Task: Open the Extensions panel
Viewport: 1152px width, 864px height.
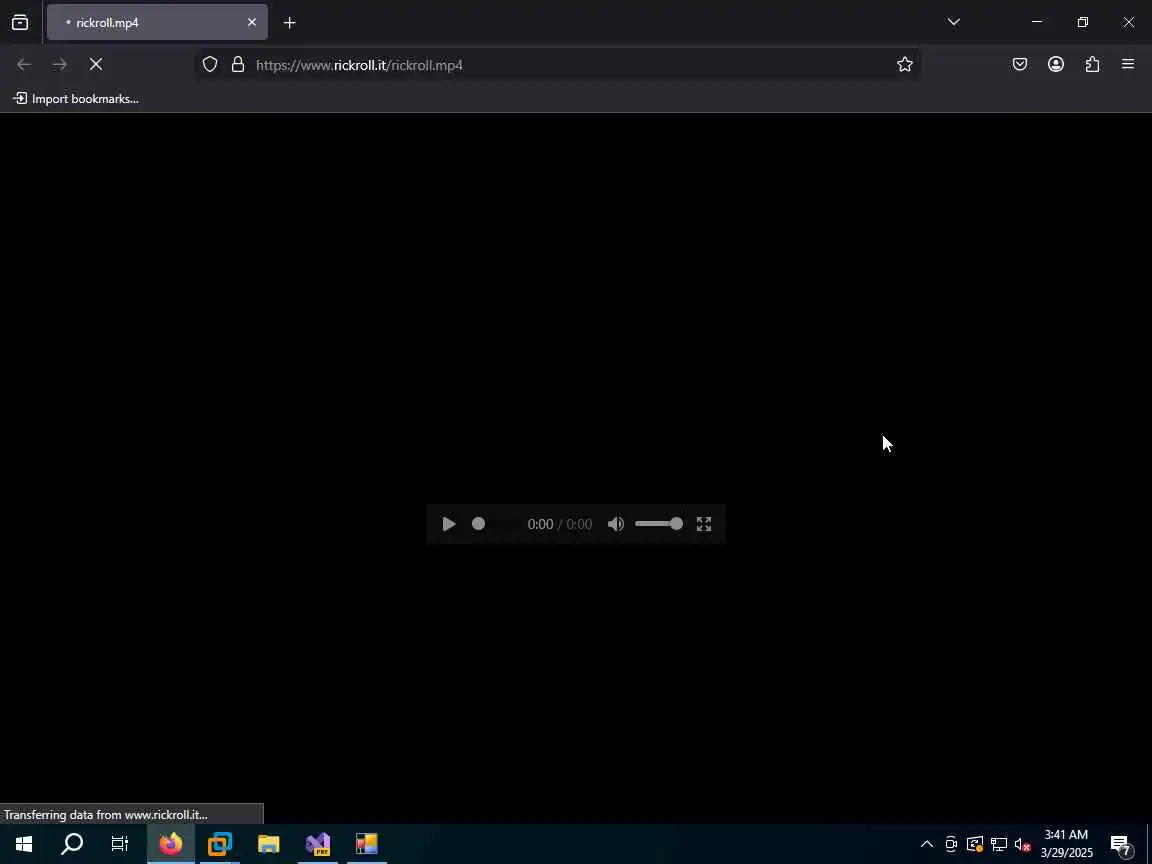Action: point(1092,65)
